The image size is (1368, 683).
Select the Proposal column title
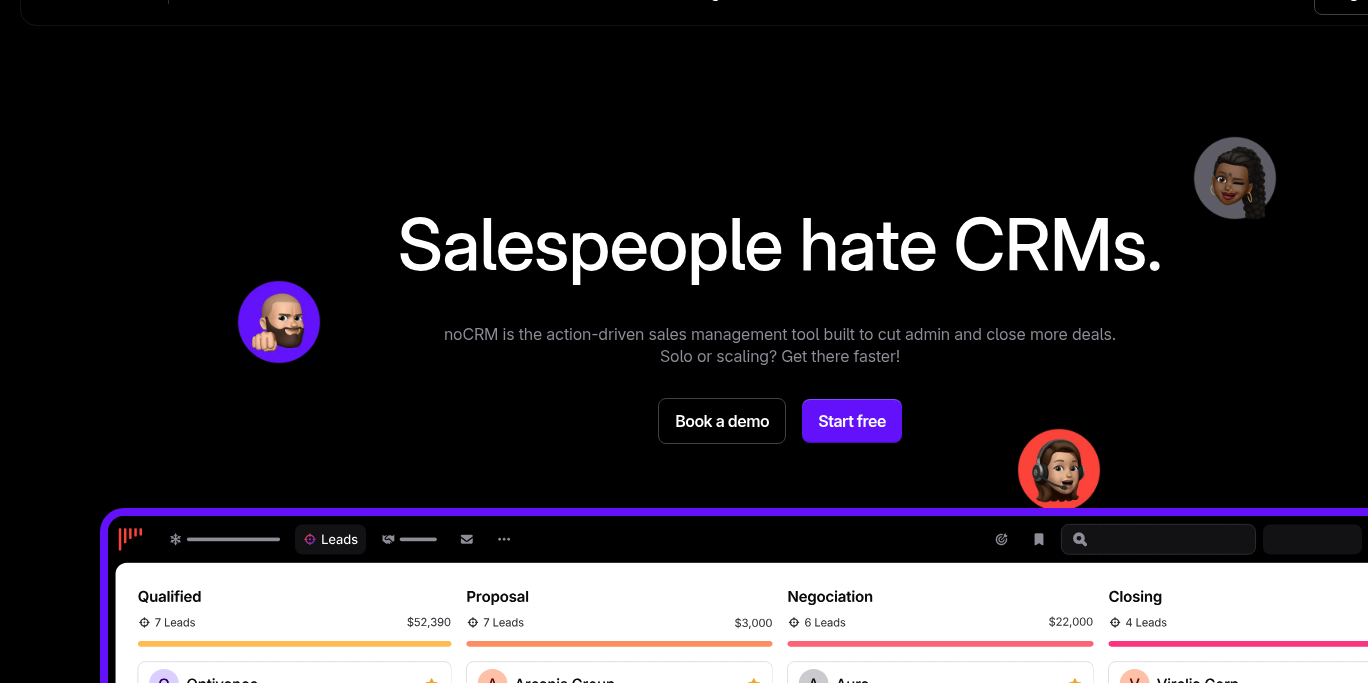click(497, 597)
